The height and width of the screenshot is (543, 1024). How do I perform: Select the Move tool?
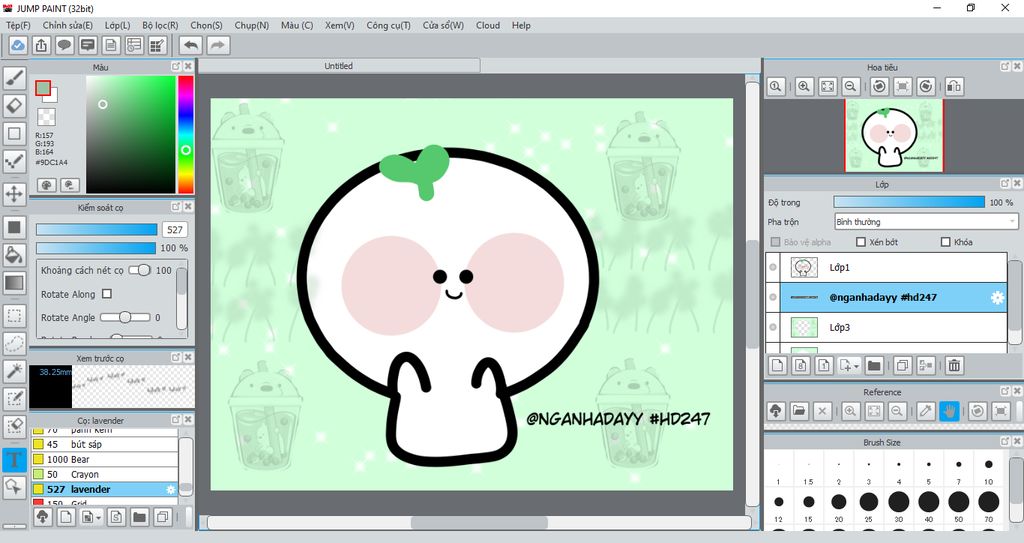14,194
